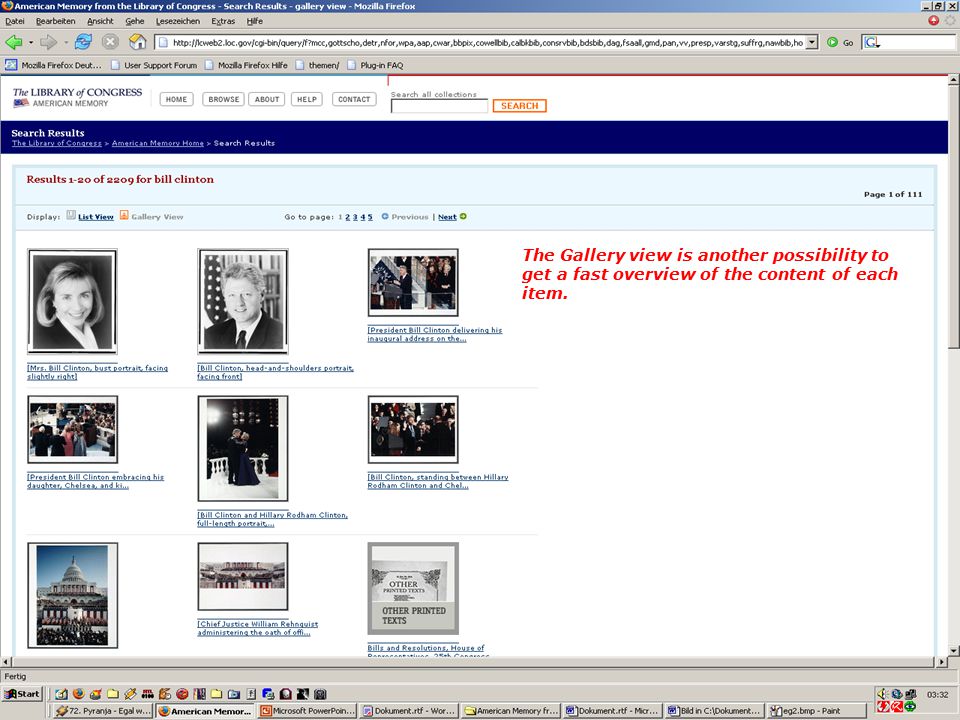Screen dimensions: 960x720
Task: Click the orange SEARCH button
Action: [519, 106]
